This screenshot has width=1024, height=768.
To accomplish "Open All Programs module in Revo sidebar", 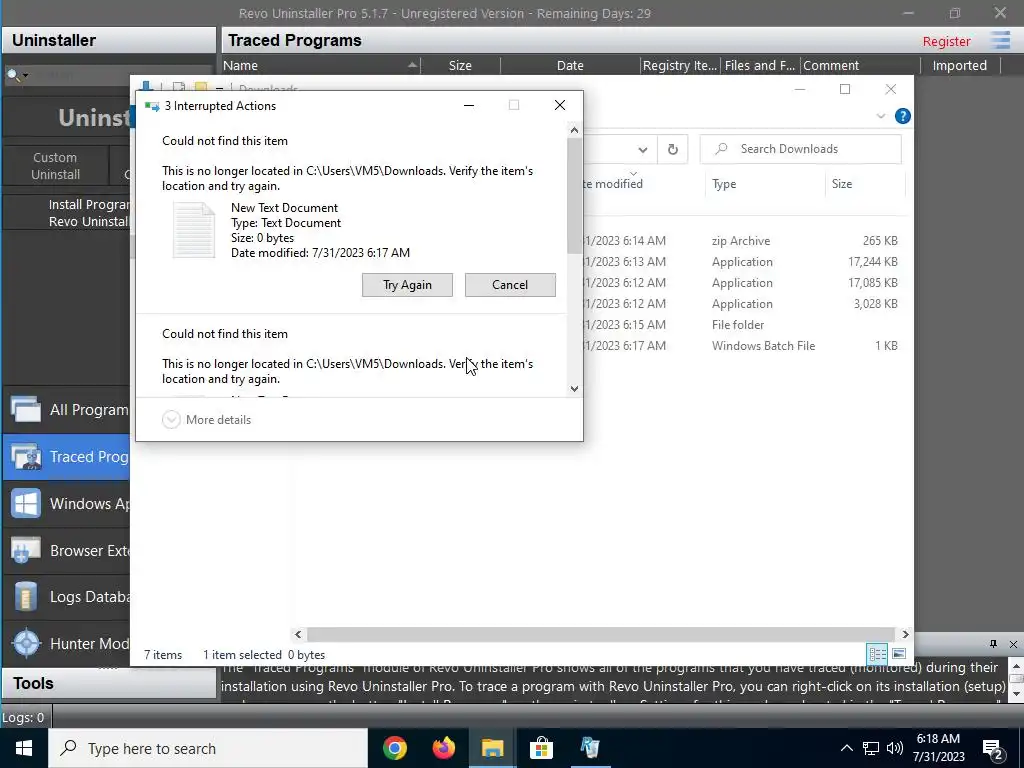I will pyautogui.click(x=26, y=409).
